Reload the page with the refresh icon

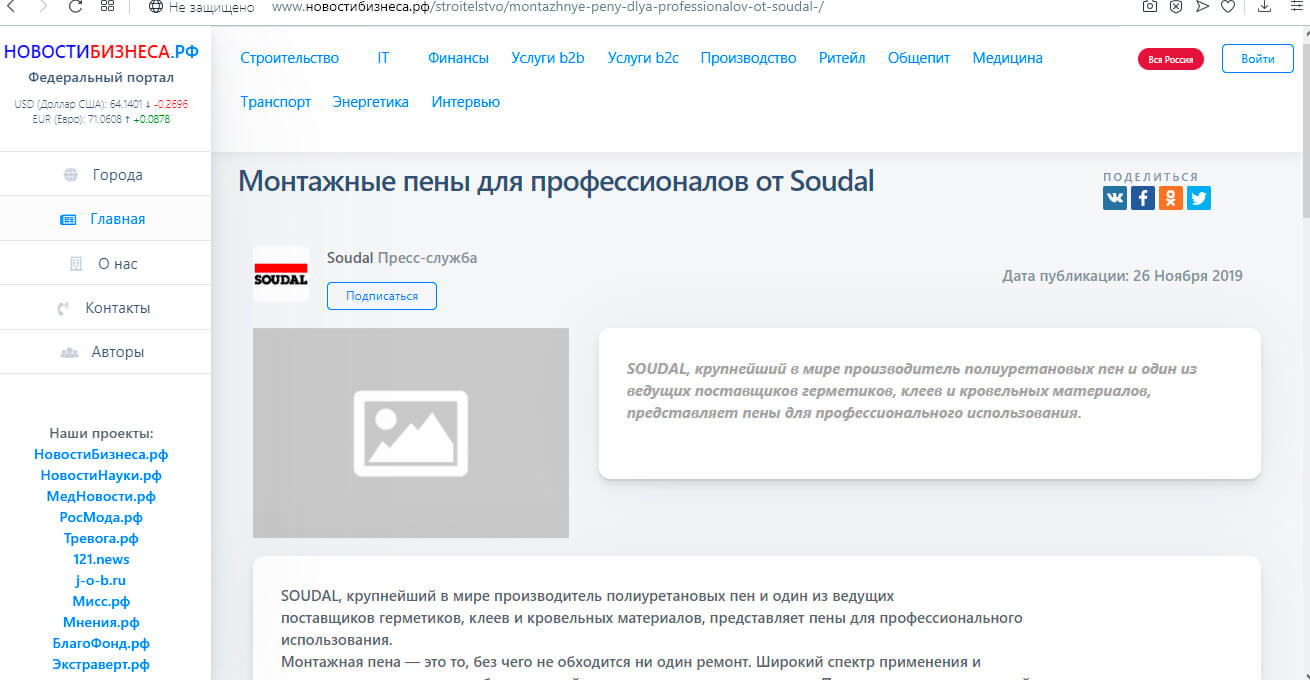[x=75, y=6]
